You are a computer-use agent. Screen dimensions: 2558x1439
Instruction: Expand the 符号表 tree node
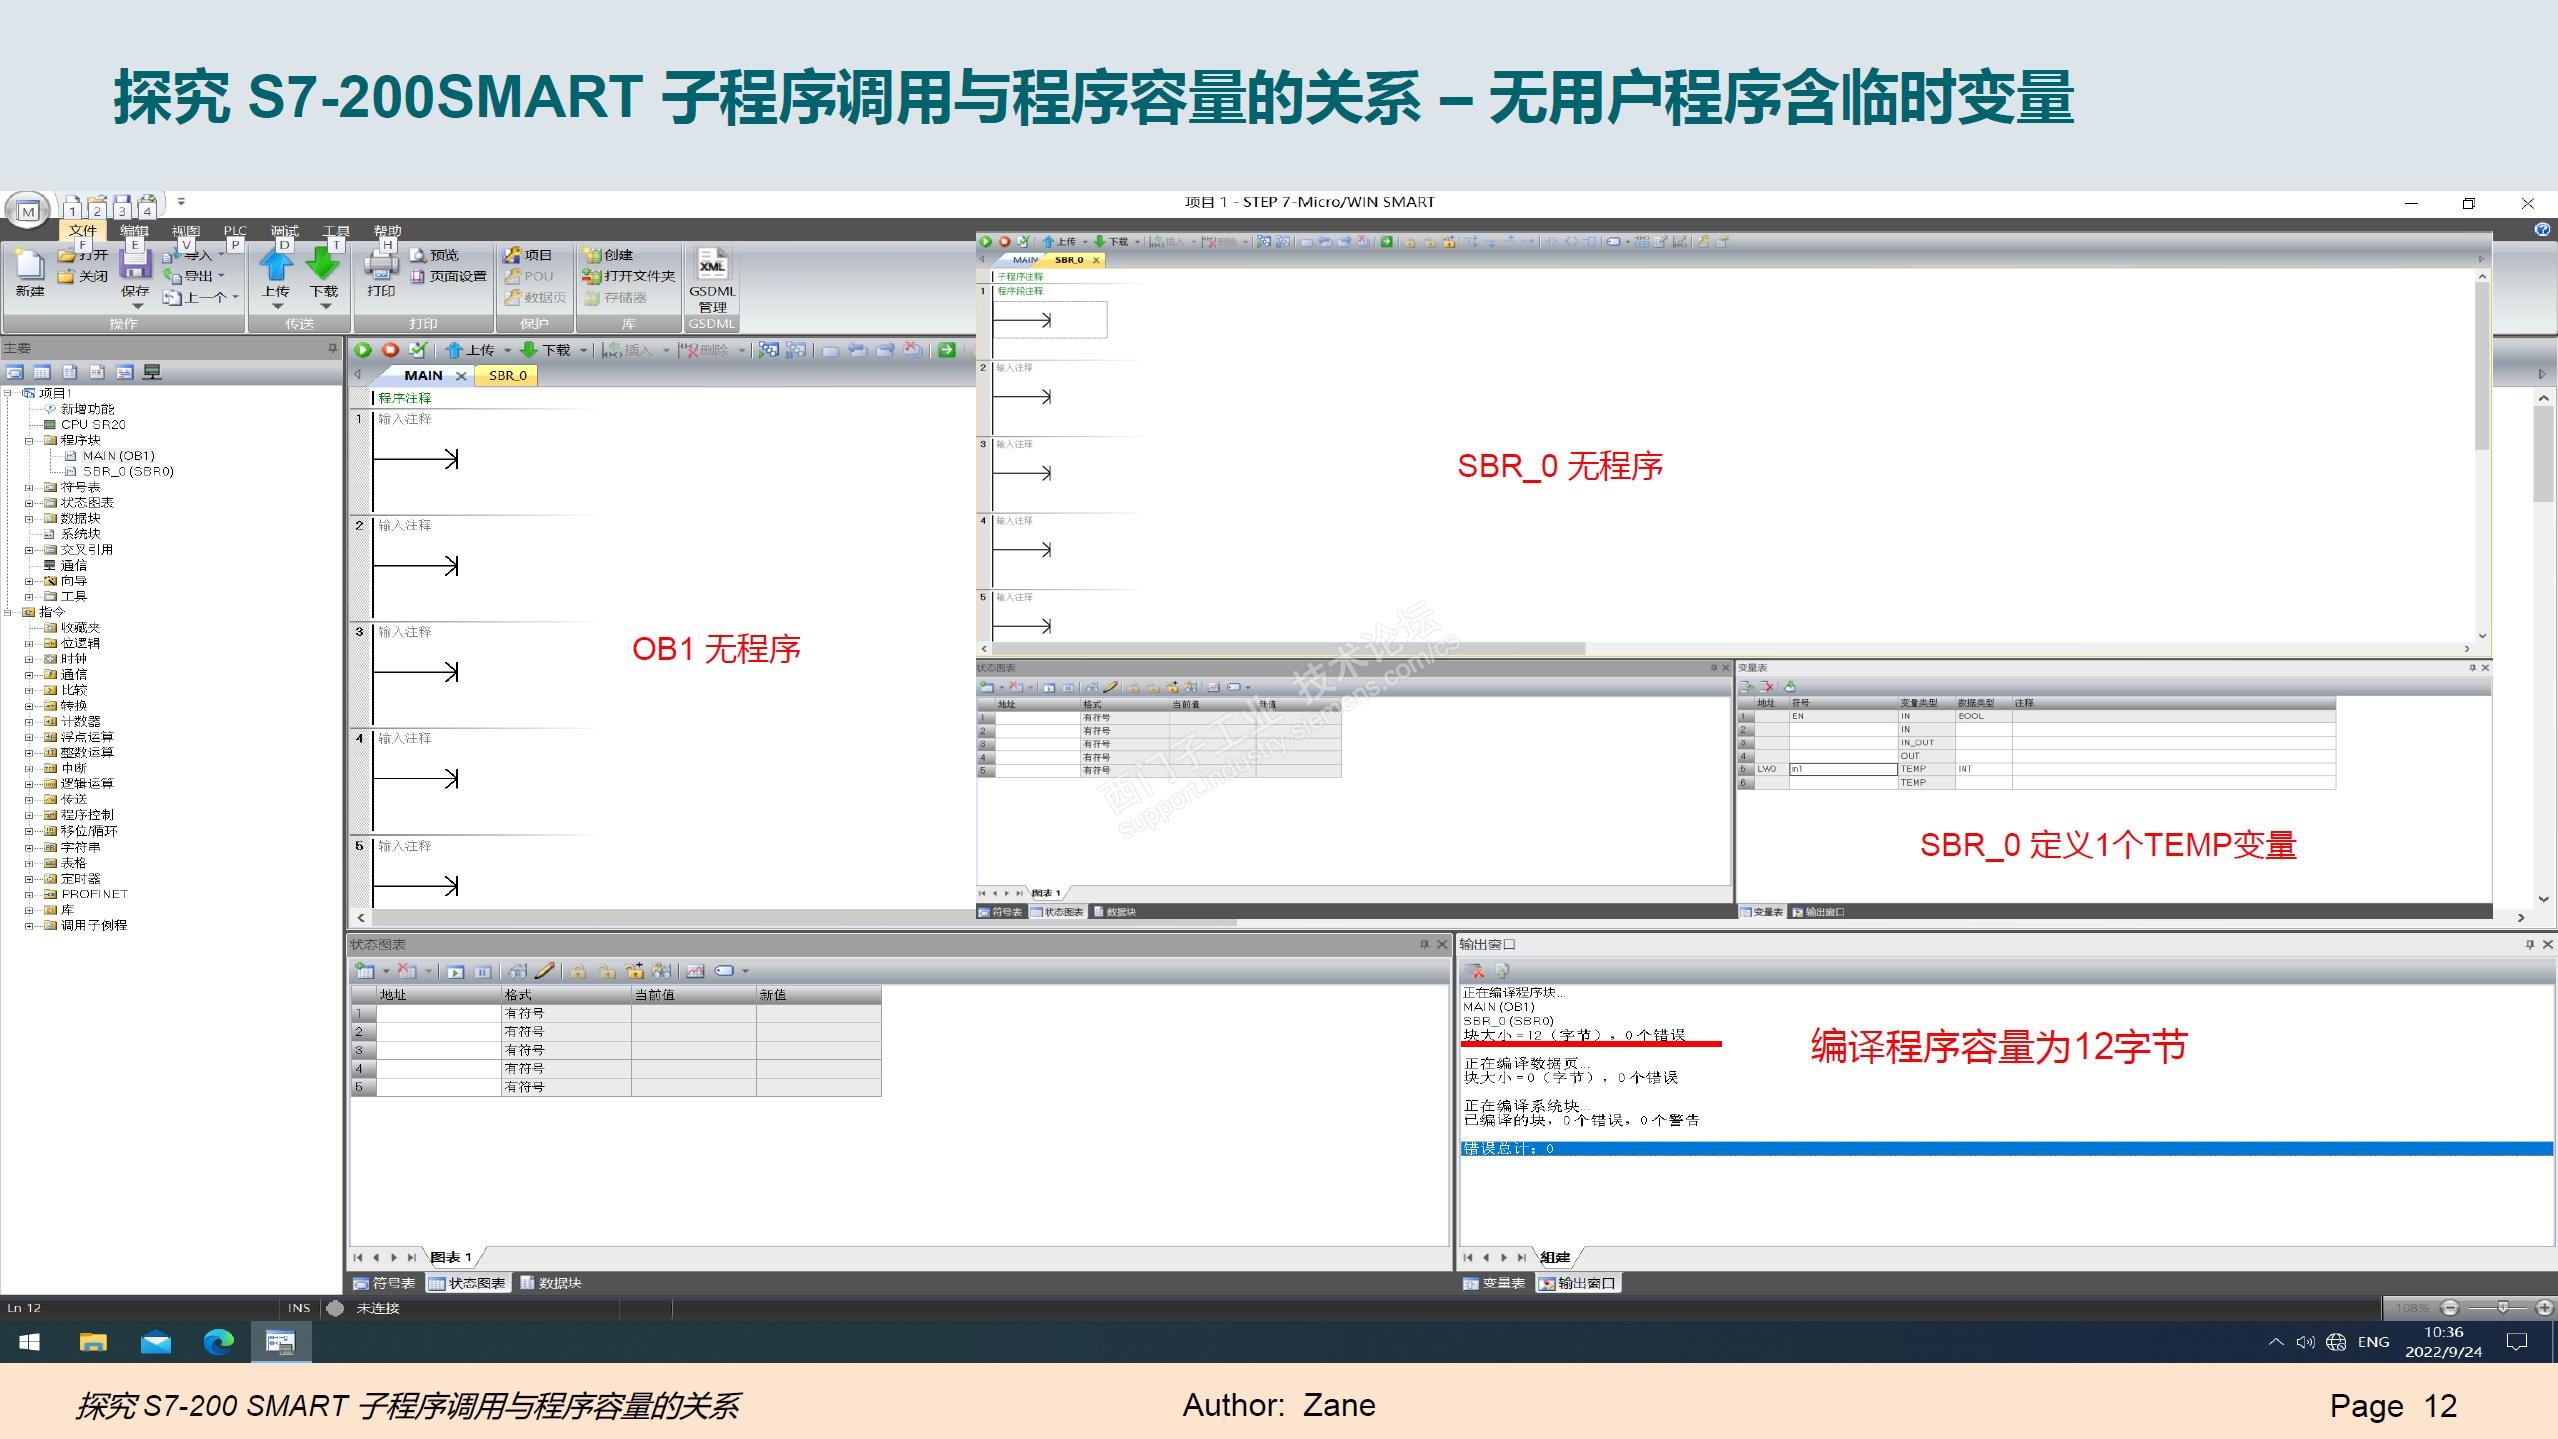coord(29,488)
